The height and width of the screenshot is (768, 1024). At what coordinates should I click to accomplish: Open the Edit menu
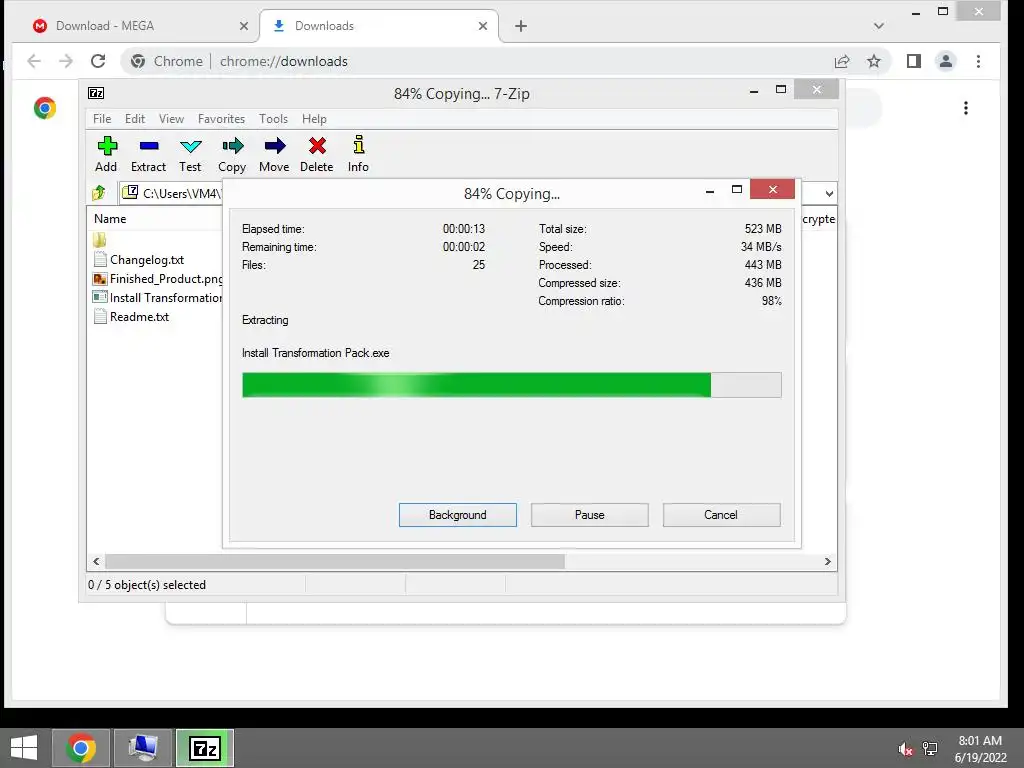tap(135, 119)
